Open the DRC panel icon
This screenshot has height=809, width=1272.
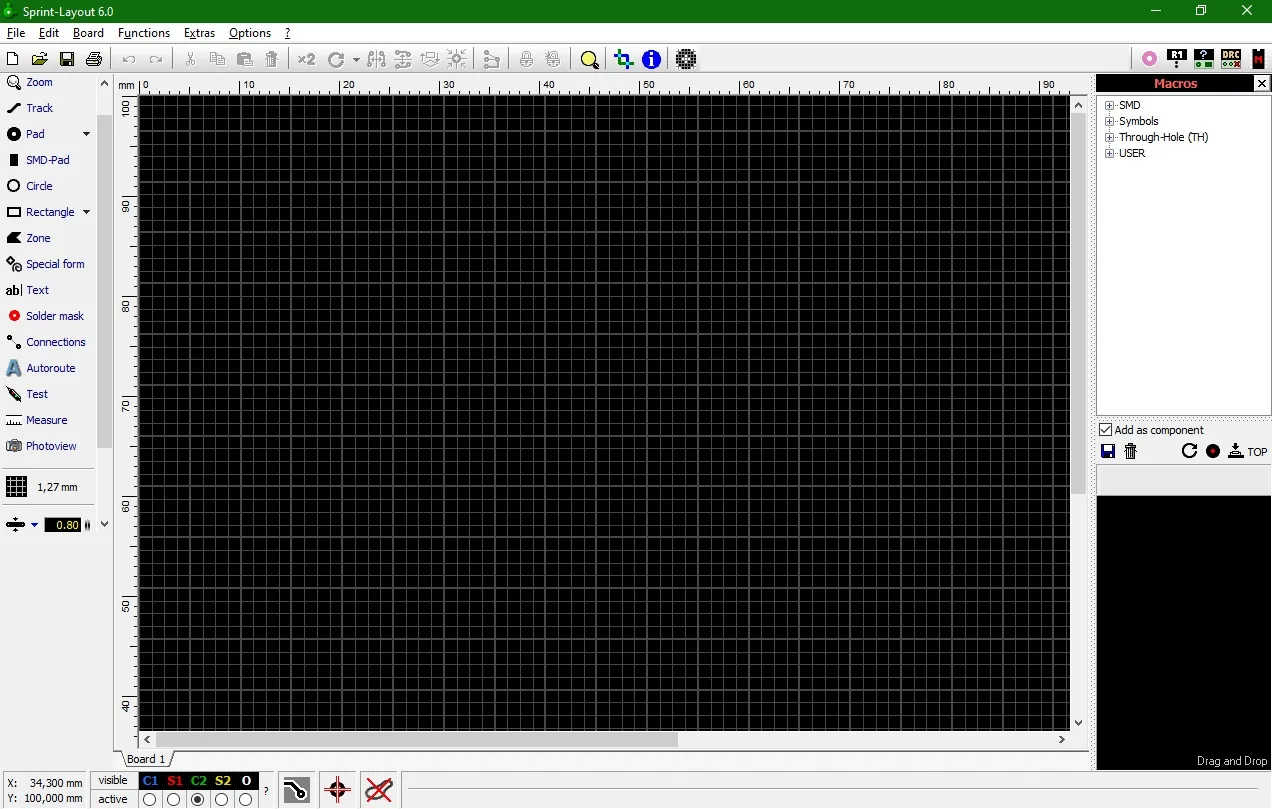pyautogui.click(x=1231, y=60)
